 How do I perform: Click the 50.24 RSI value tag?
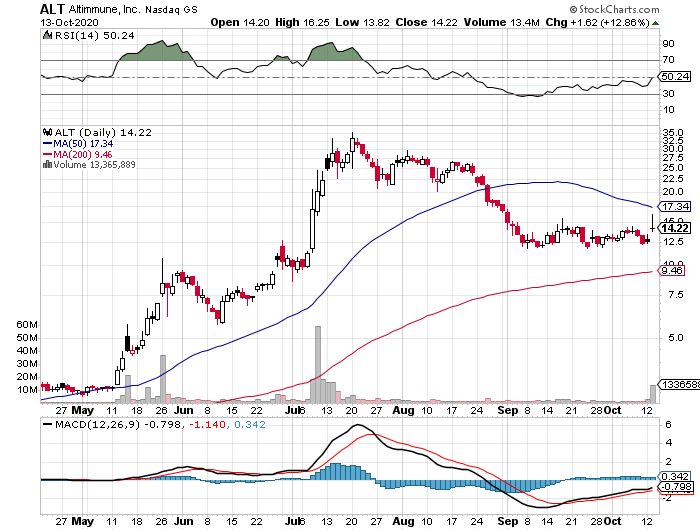672,75
